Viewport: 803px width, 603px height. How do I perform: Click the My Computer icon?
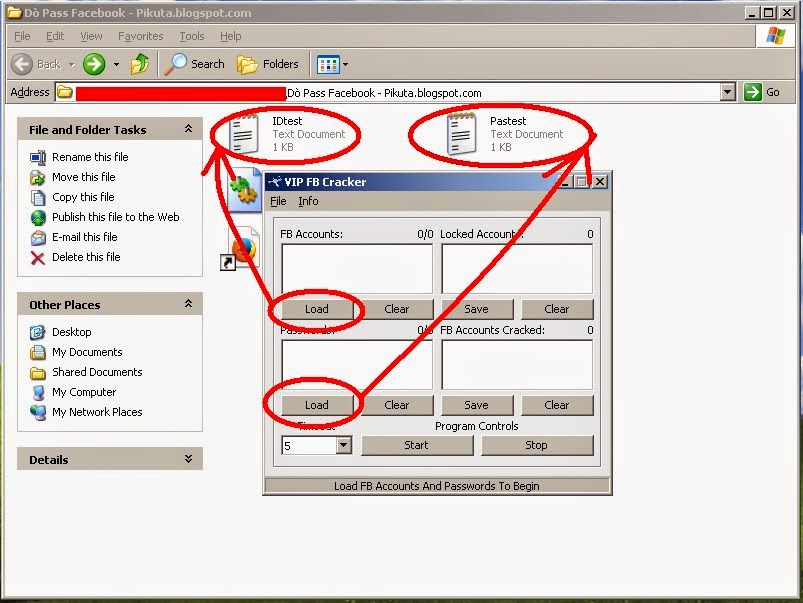click(37, 392)
